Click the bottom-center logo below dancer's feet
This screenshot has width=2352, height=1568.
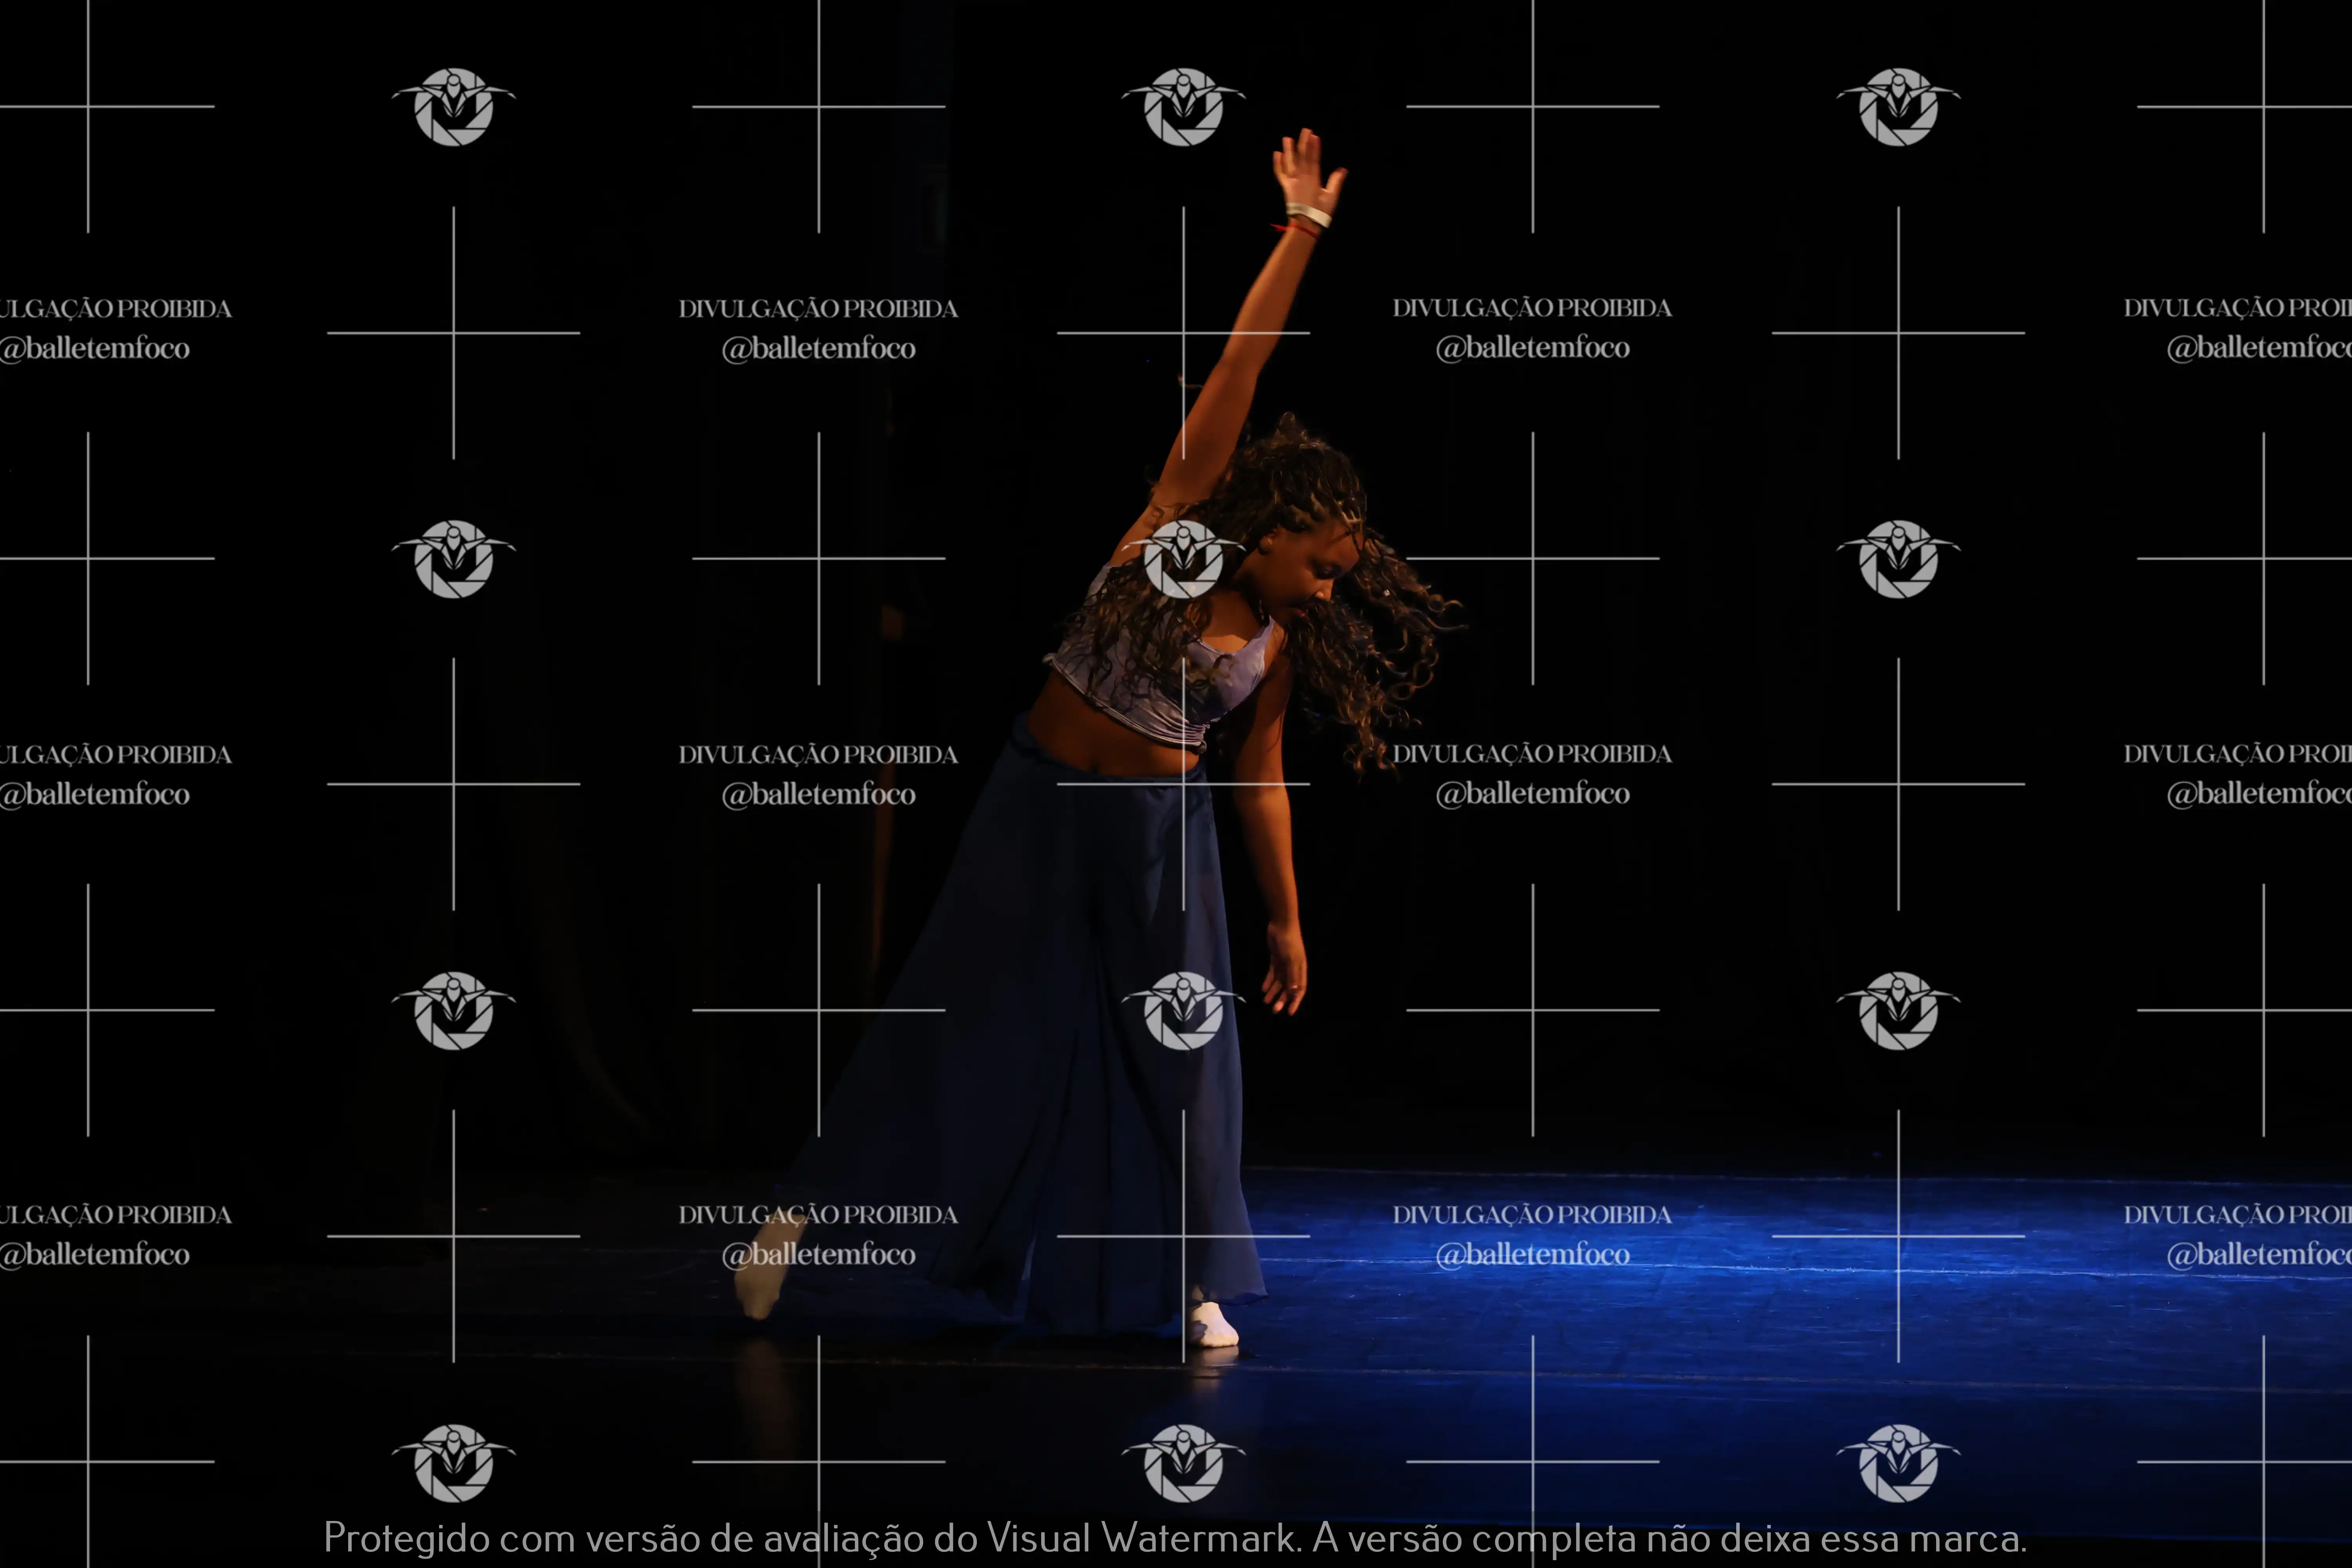[x=1183, y=1462]
